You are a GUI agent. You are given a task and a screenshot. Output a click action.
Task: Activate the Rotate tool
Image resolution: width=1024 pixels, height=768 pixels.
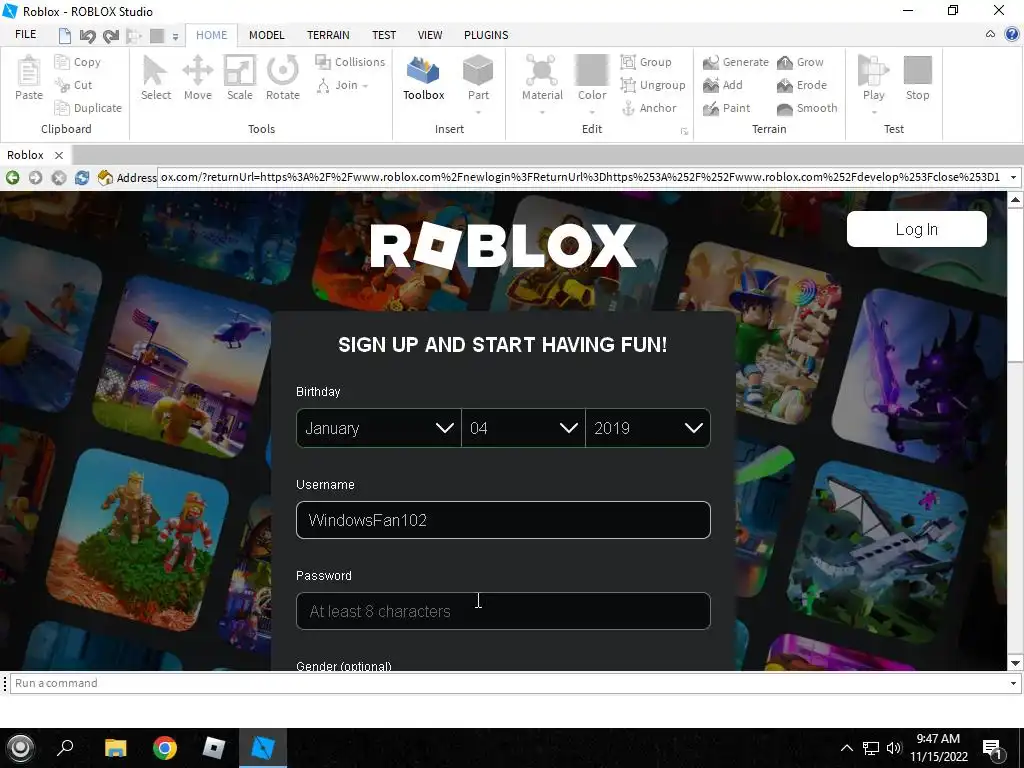pyautogui.click(x=283, y=78)
